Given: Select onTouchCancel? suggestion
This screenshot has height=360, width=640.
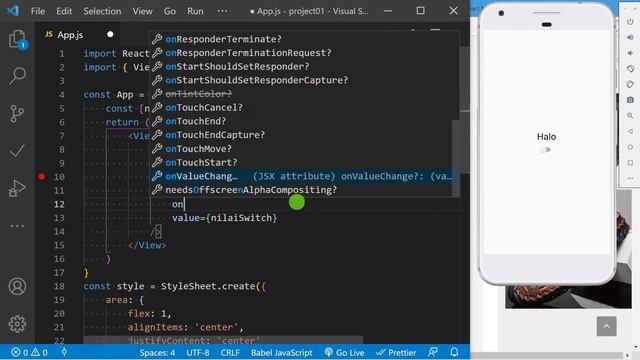Looking at the screenshot, I should click(x=301, y=108).
